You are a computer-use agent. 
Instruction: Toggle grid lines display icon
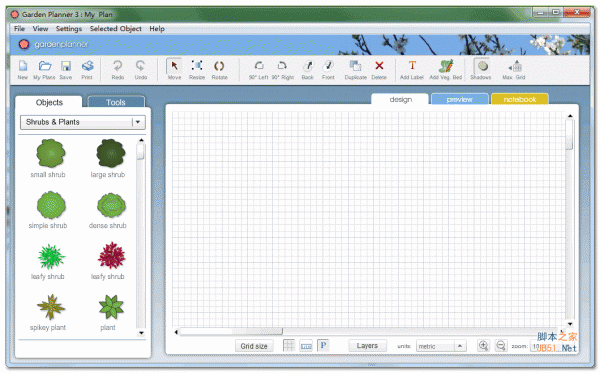[x=289, y=346]
